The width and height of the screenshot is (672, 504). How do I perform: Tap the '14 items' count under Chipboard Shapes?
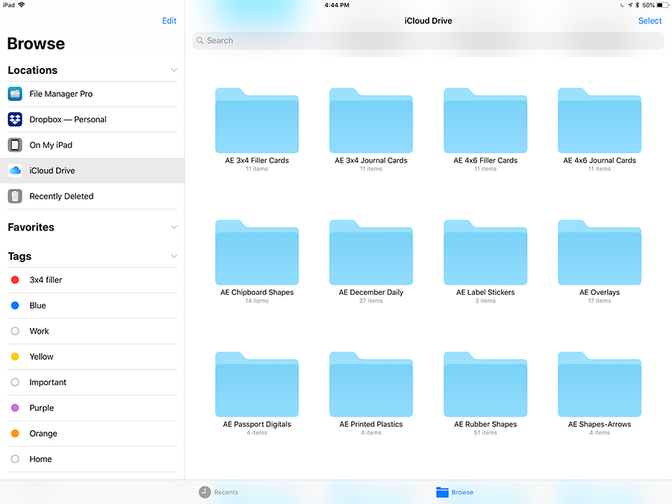tap(257, 301)
